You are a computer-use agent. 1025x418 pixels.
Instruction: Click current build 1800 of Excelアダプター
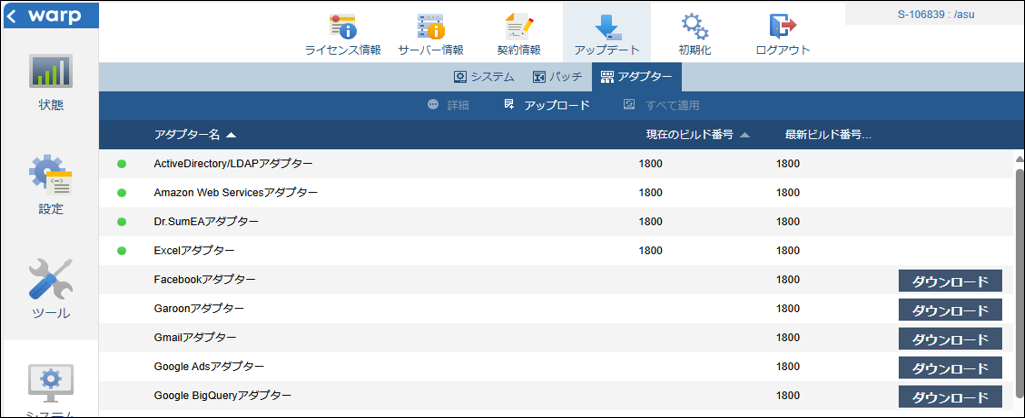[x=650, y=251]
